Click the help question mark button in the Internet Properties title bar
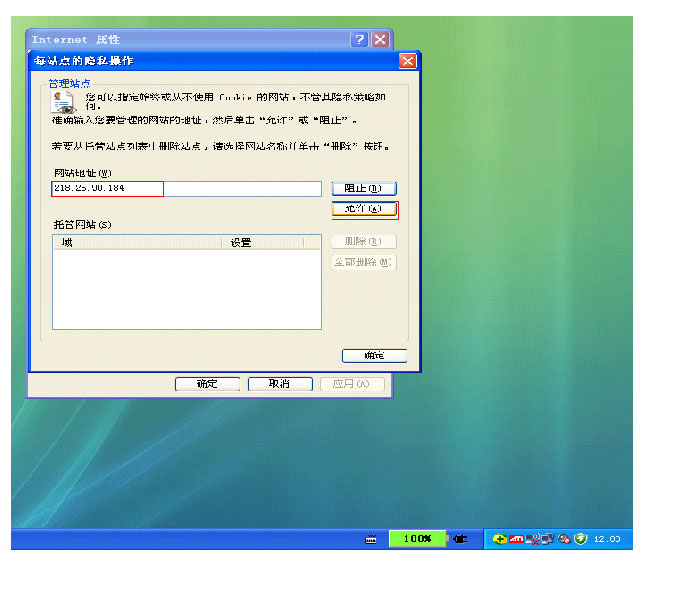Viewport: 686px width, 606px height. (359, 40)
